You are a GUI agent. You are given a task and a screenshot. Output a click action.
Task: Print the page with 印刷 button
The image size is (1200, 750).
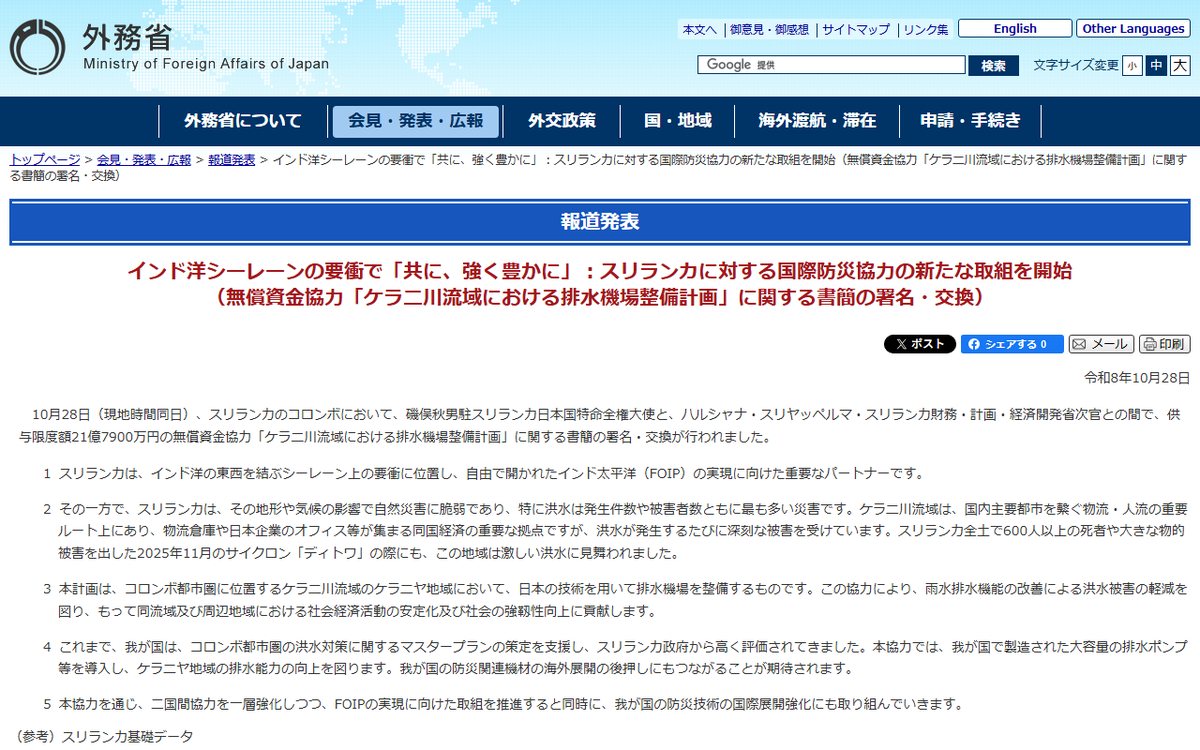[1165, 344]
